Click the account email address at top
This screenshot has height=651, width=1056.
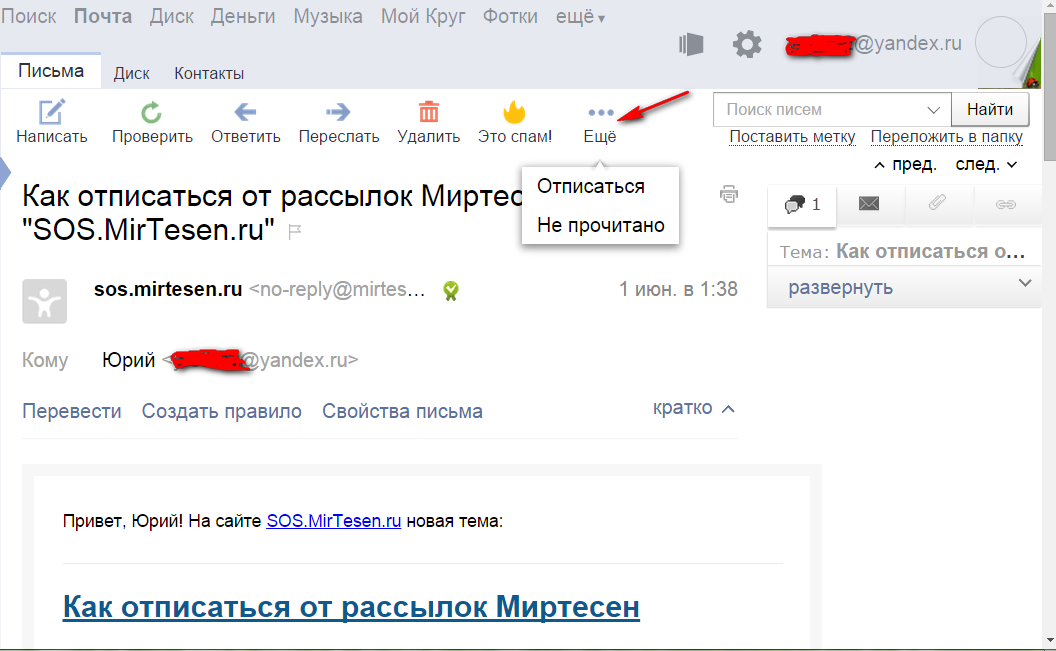tap(873, 44)
